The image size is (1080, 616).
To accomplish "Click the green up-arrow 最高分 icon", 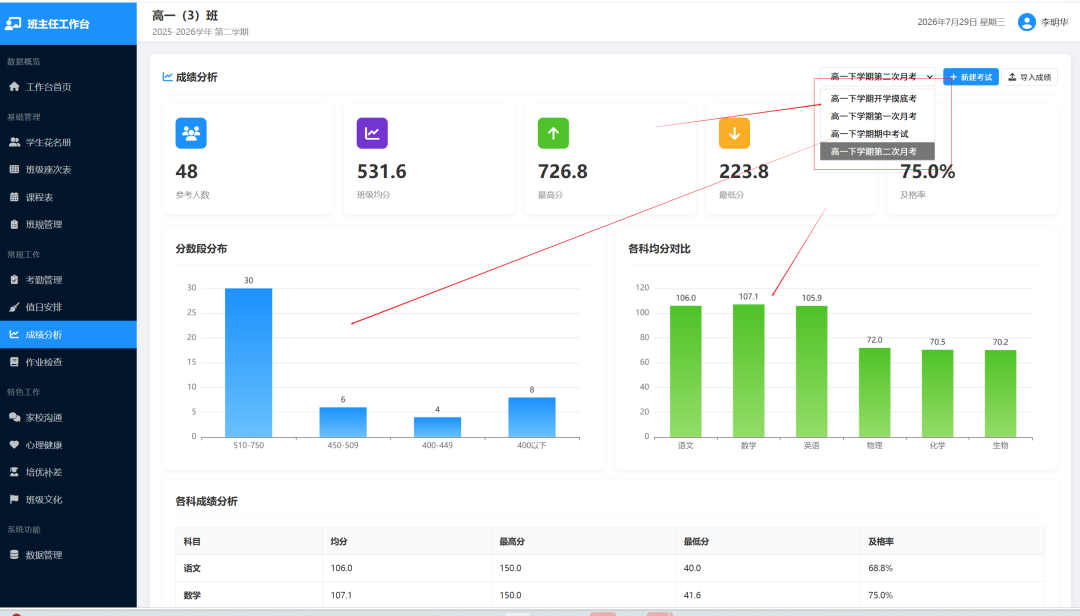I will tap(553, 133).
